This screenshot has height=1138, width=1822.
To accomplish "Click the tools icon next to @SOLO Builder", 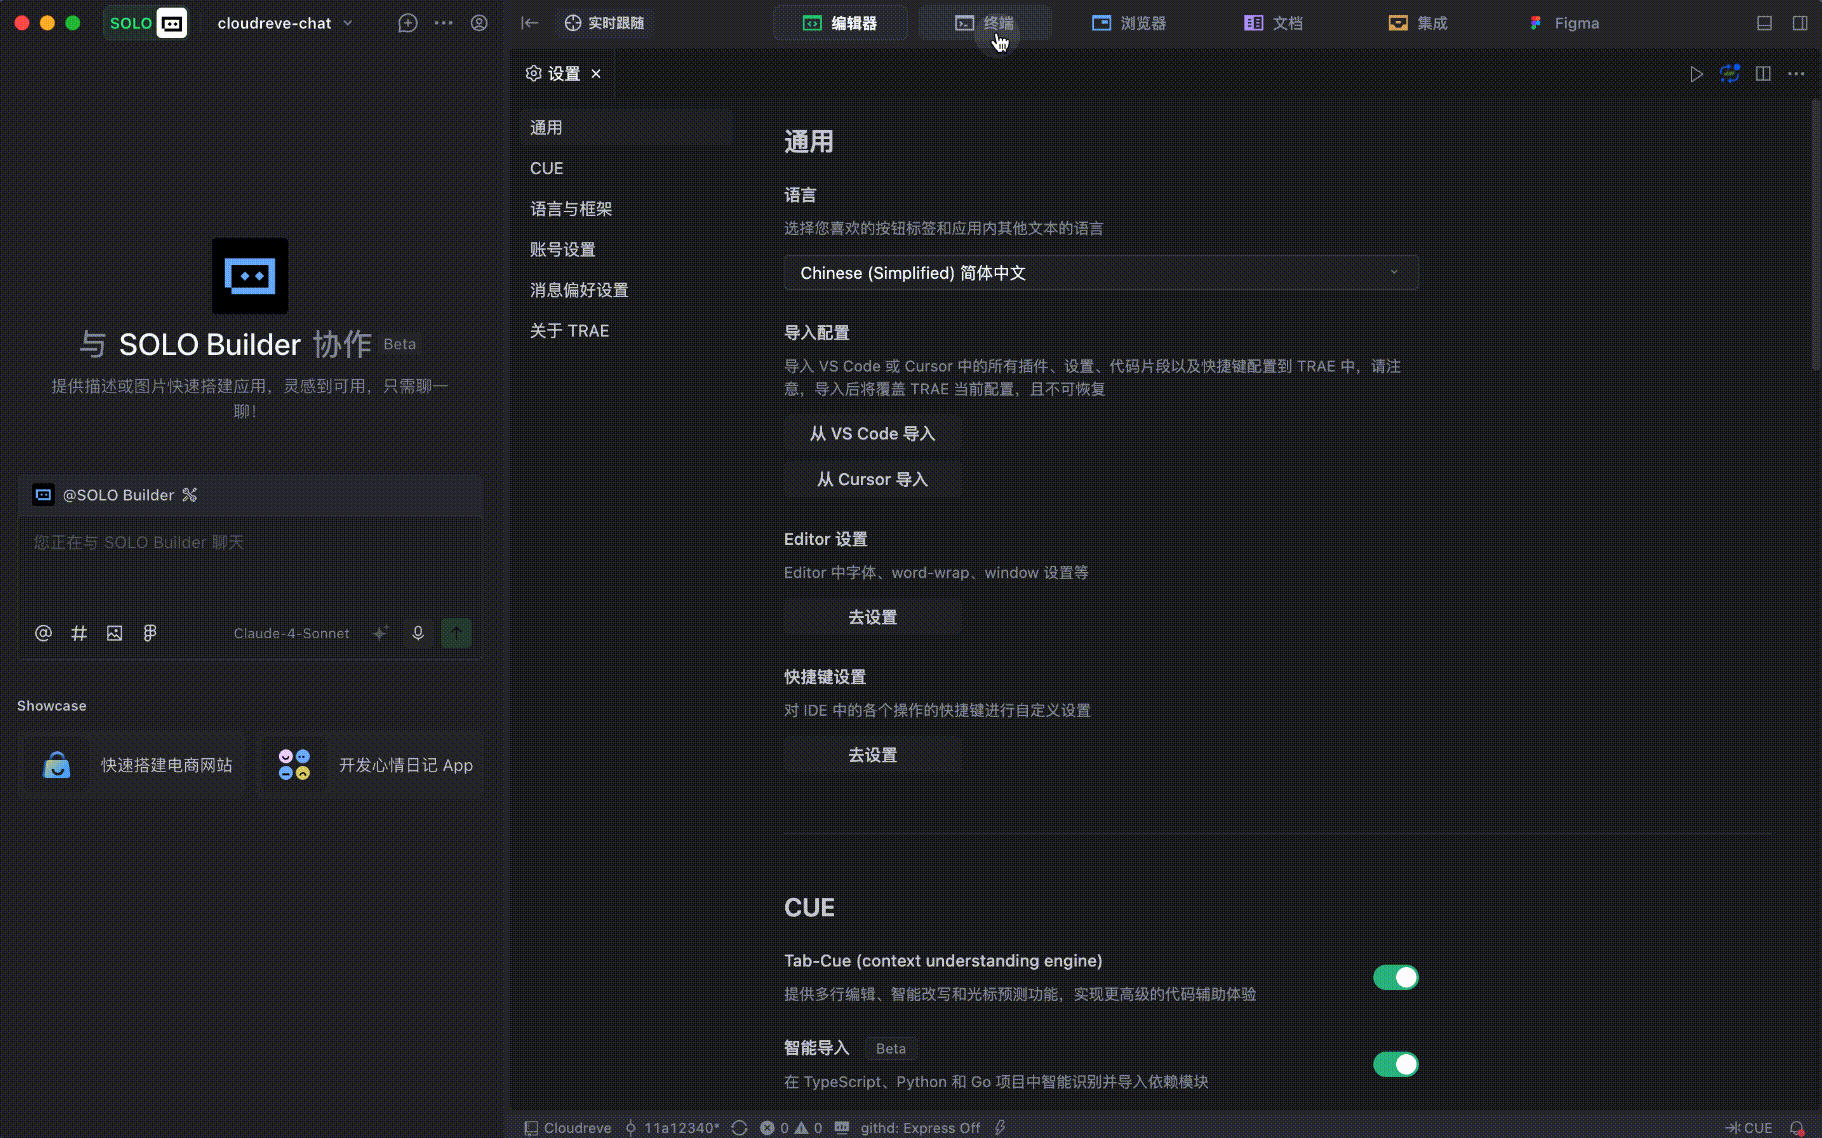I will point(190,495).
